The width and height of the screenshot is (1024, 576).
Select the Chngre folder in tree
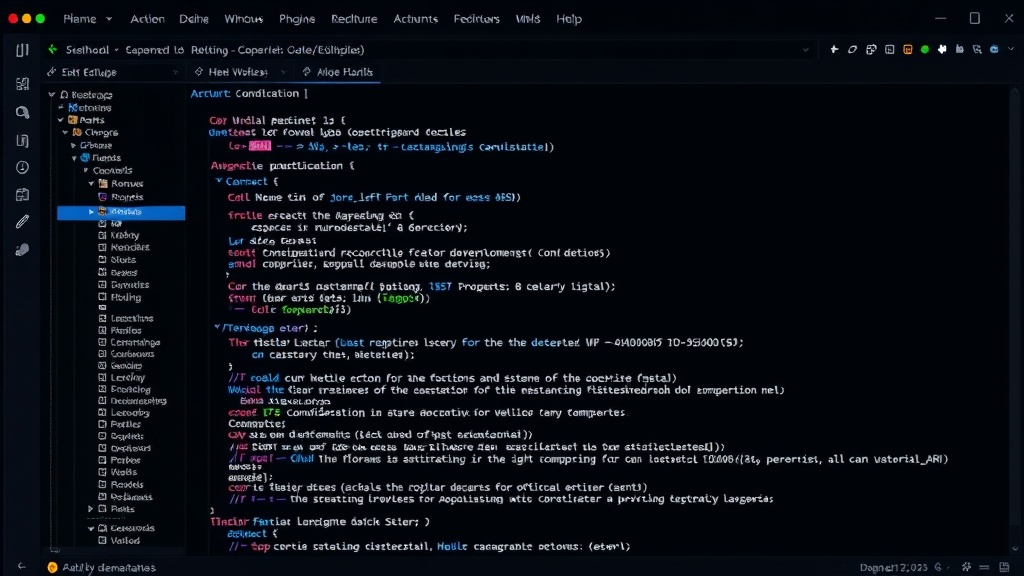[x=101, y=133]
